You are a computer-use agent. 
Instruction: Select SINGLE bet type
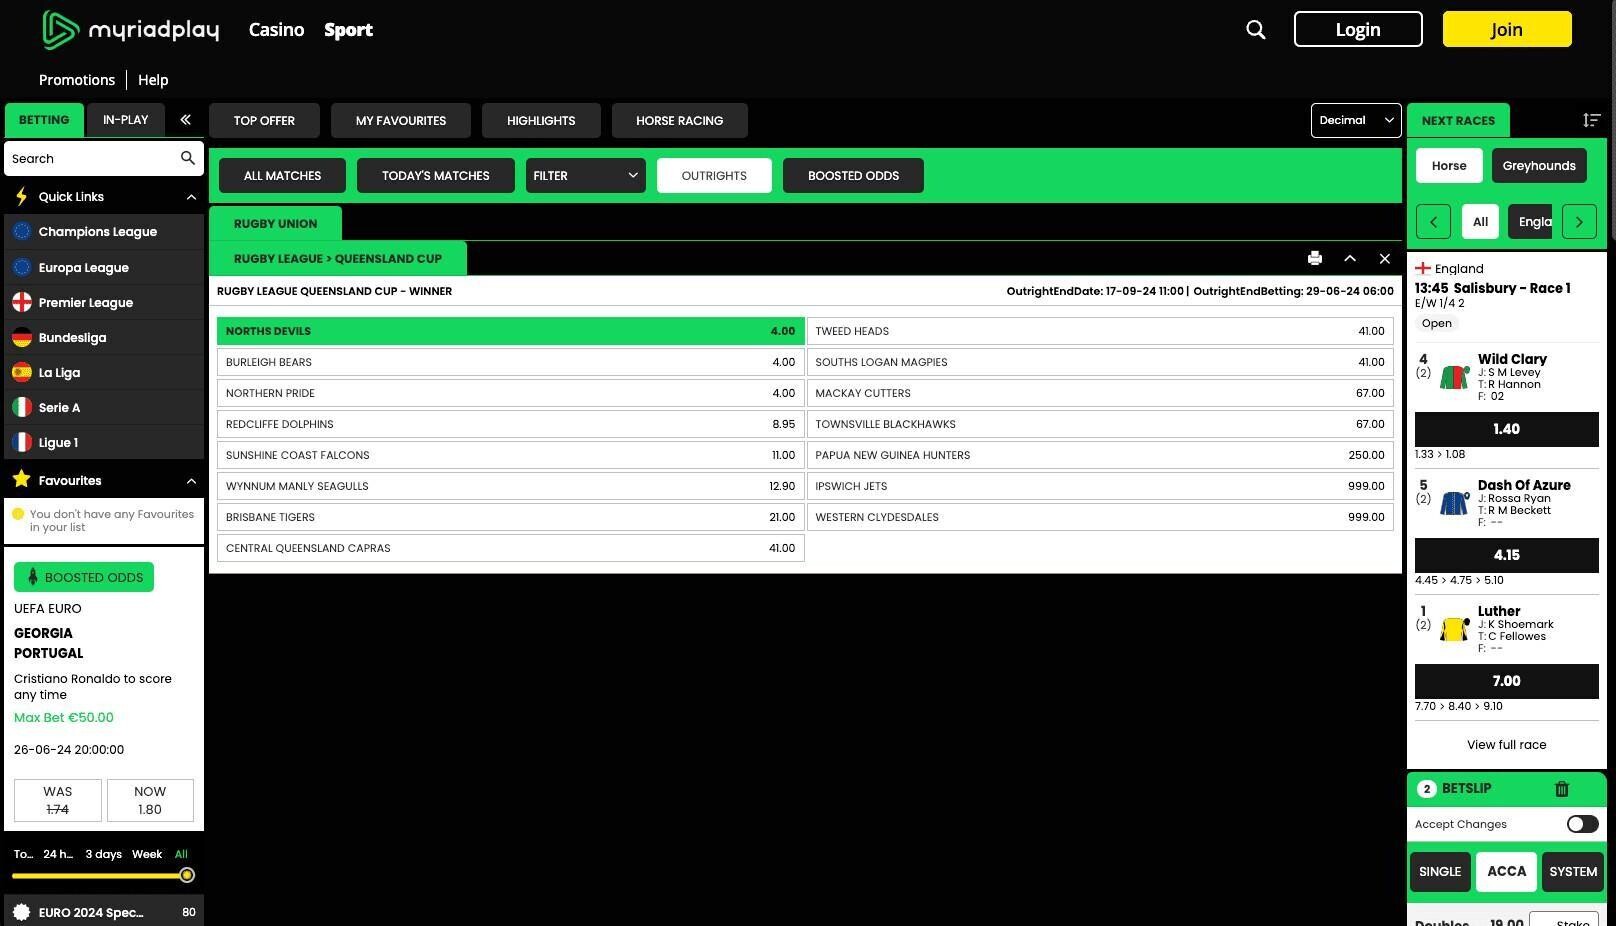point(1440,872)
